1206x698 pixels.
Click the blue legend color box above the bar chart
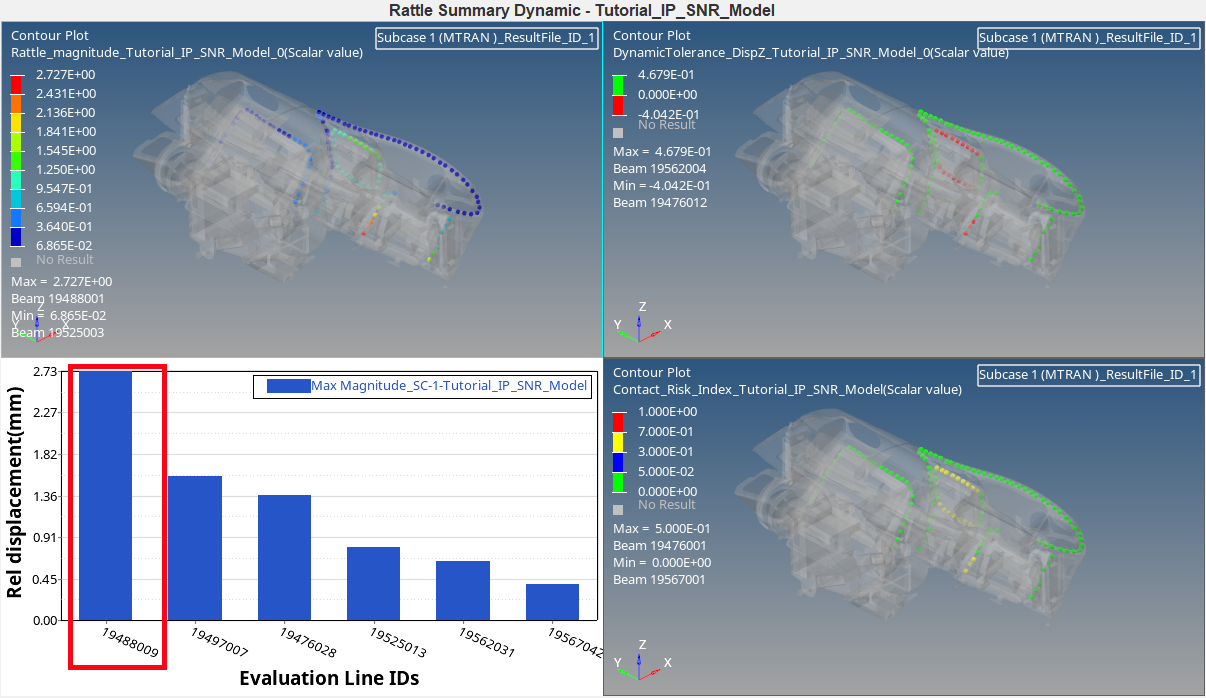(290, 386)
